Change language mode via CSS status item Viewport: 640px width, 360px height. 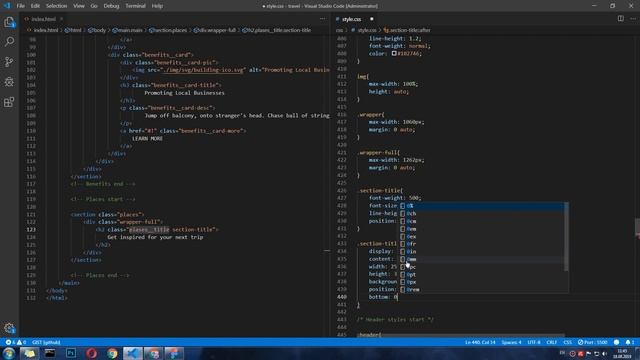click(567, 342)
